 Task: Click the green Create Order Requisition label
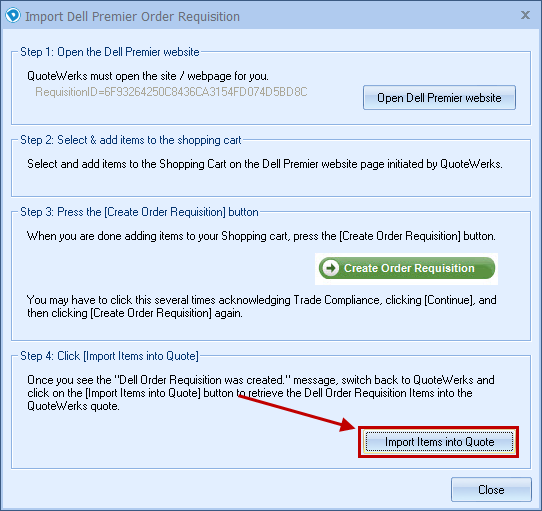pyautogui.click(x=409, y=268)
